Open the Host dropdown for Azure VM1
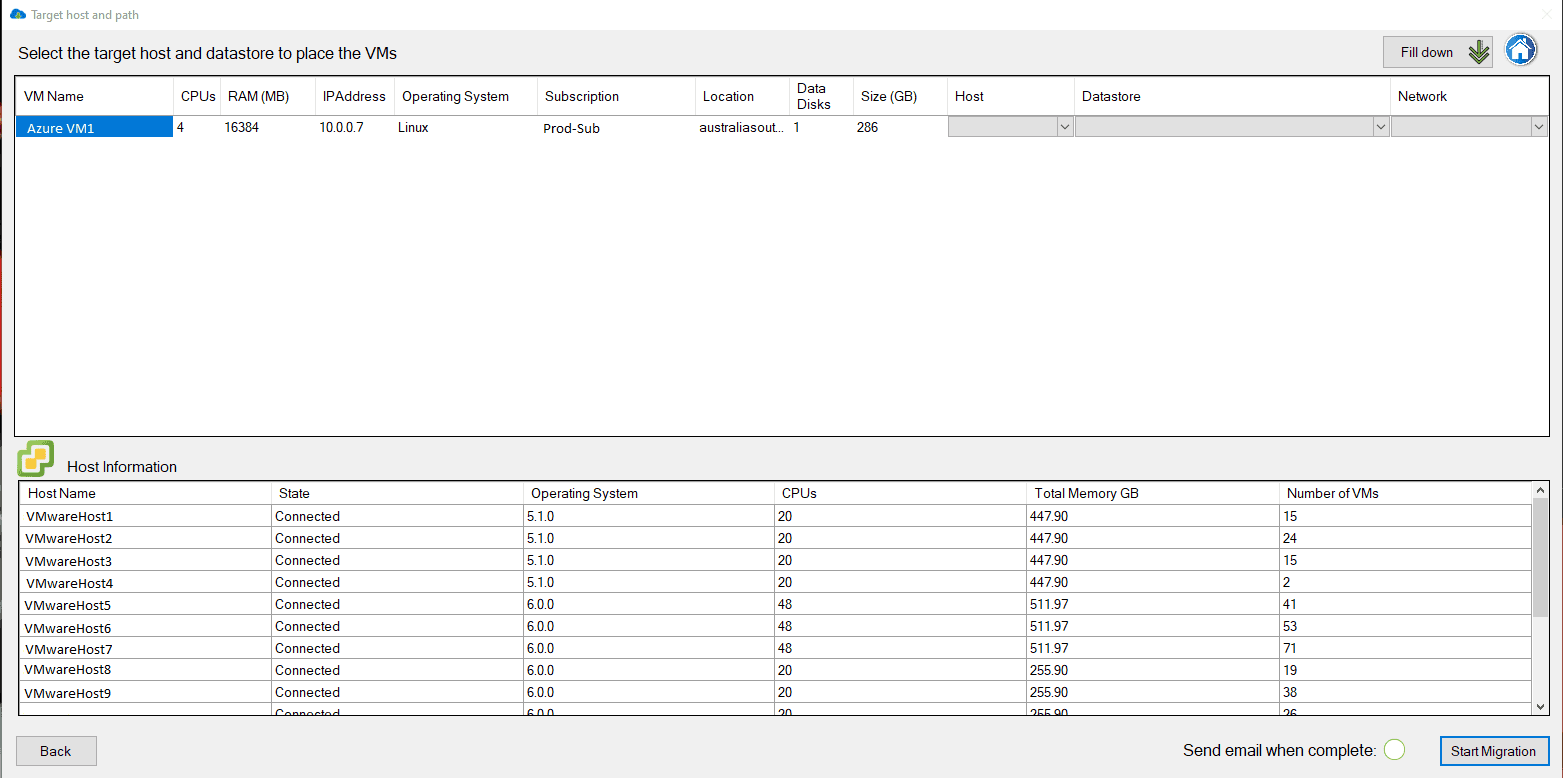 (x=1064, y=127)
